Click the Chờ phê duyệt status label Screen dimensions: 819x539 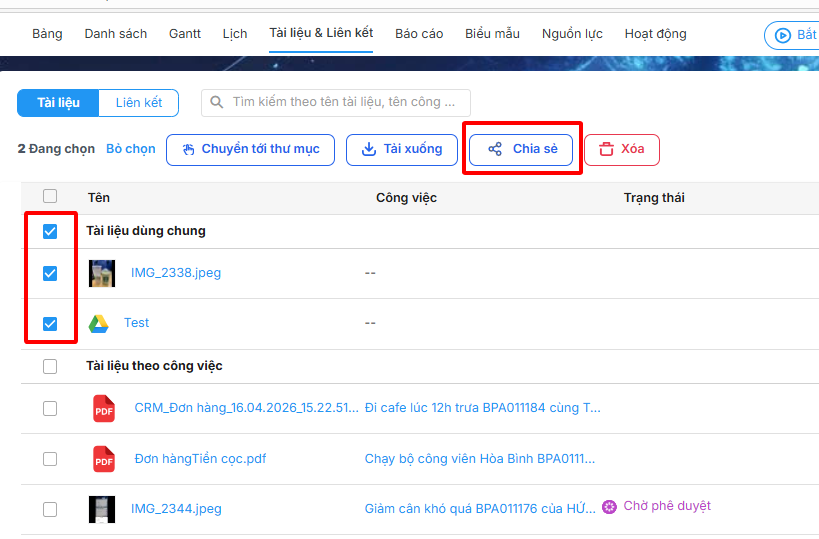(x=667, y=506)
